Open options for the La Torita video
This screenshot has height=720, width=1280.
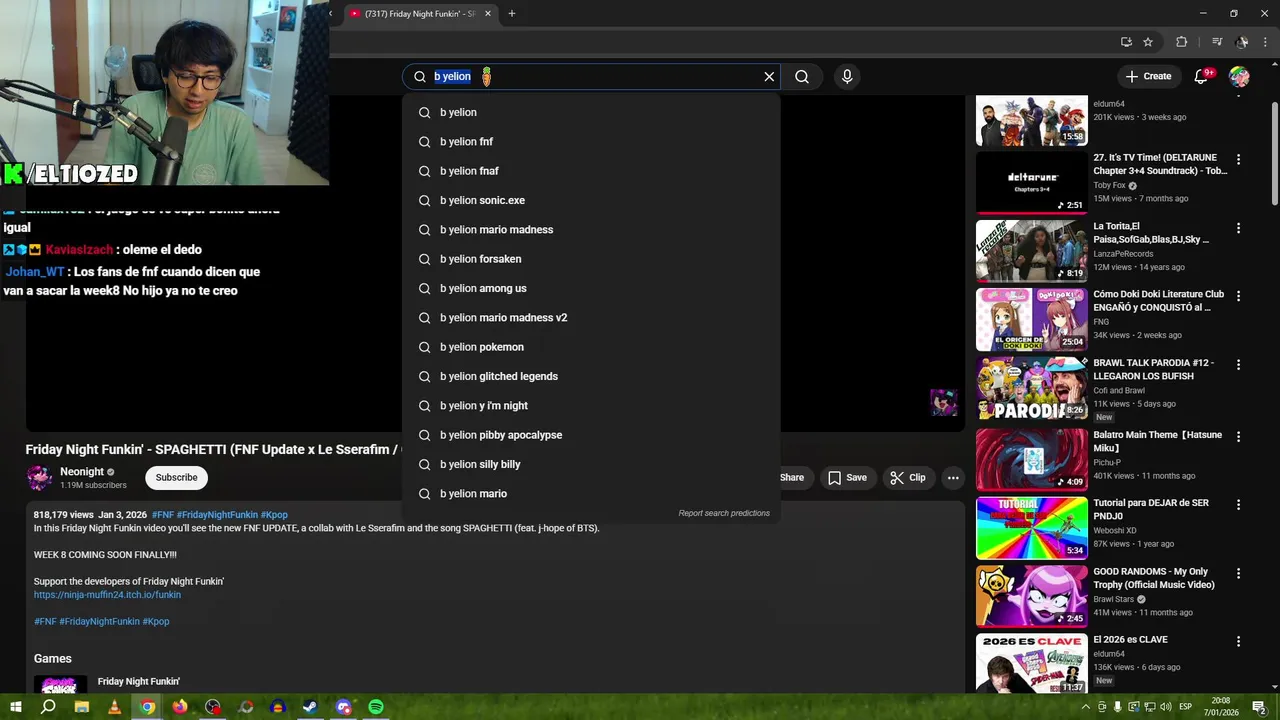click(1238, 228)
